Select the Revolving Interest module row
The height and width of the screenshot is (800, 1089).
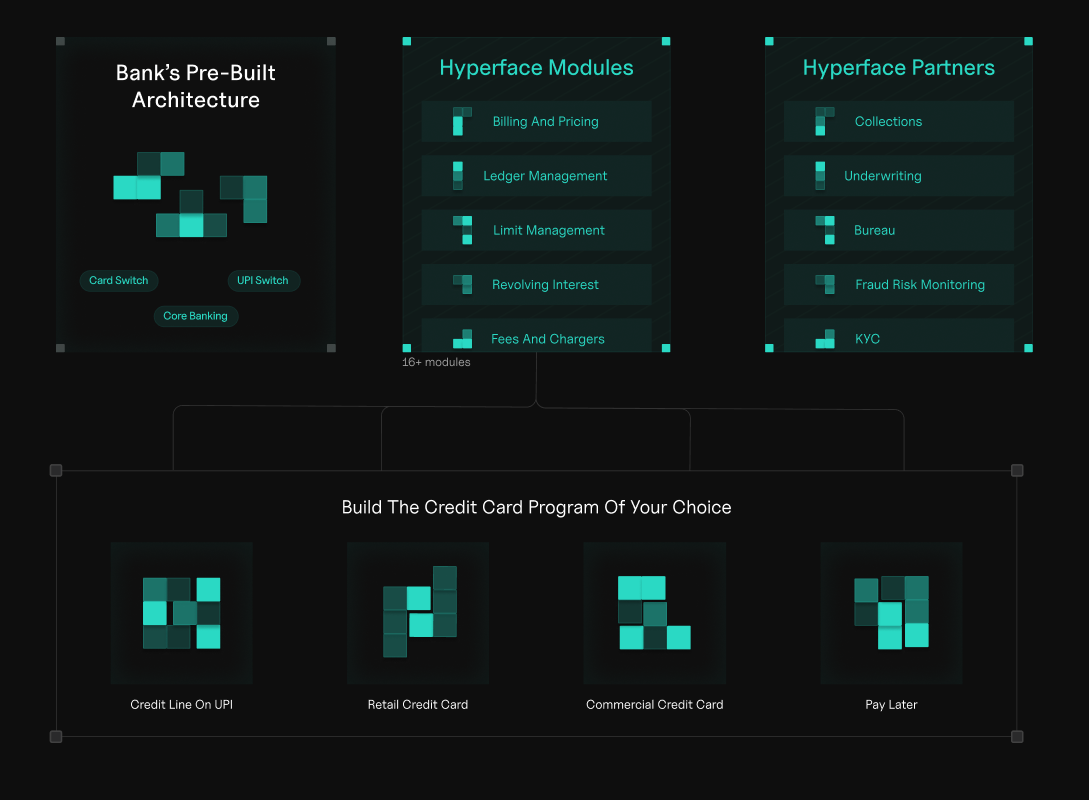(537, 284)
